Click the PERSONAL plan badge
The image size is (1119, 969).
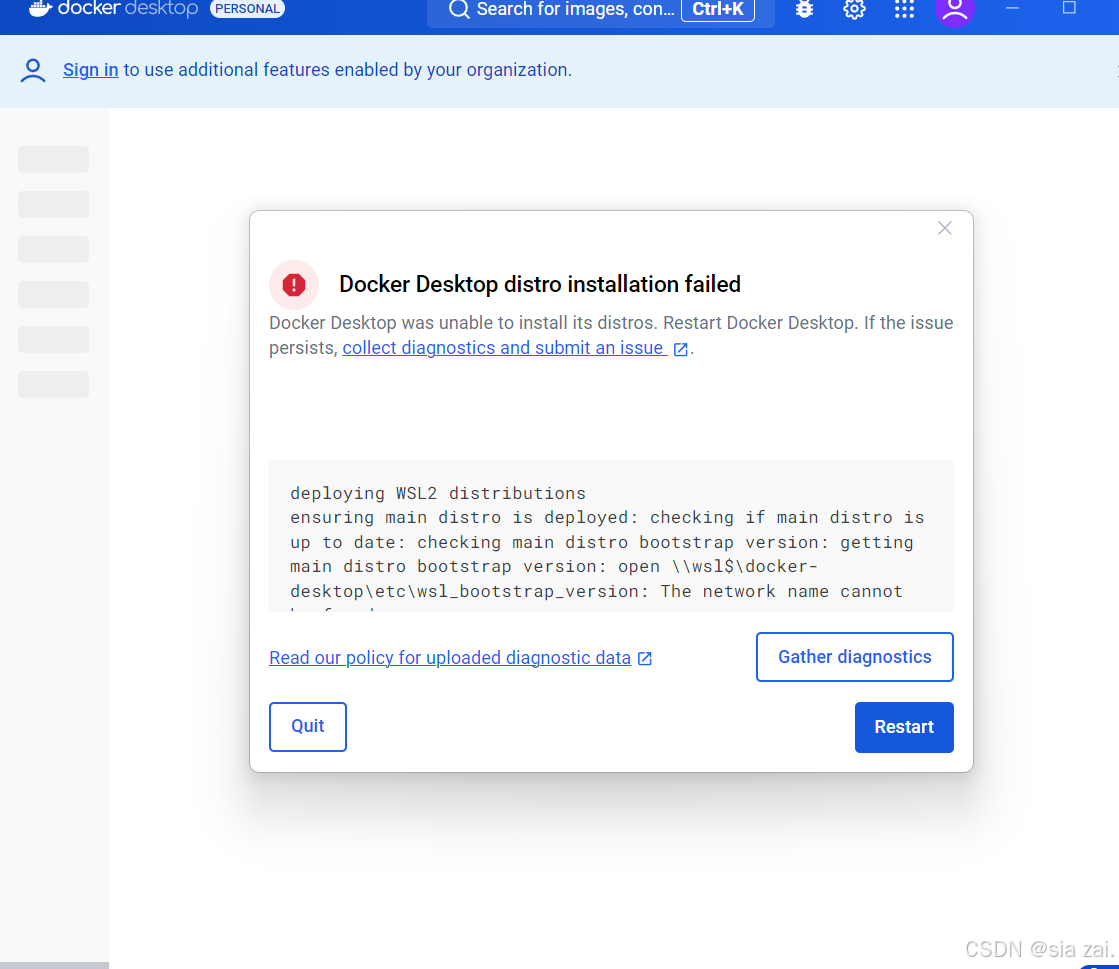click(x=248, y=9)
